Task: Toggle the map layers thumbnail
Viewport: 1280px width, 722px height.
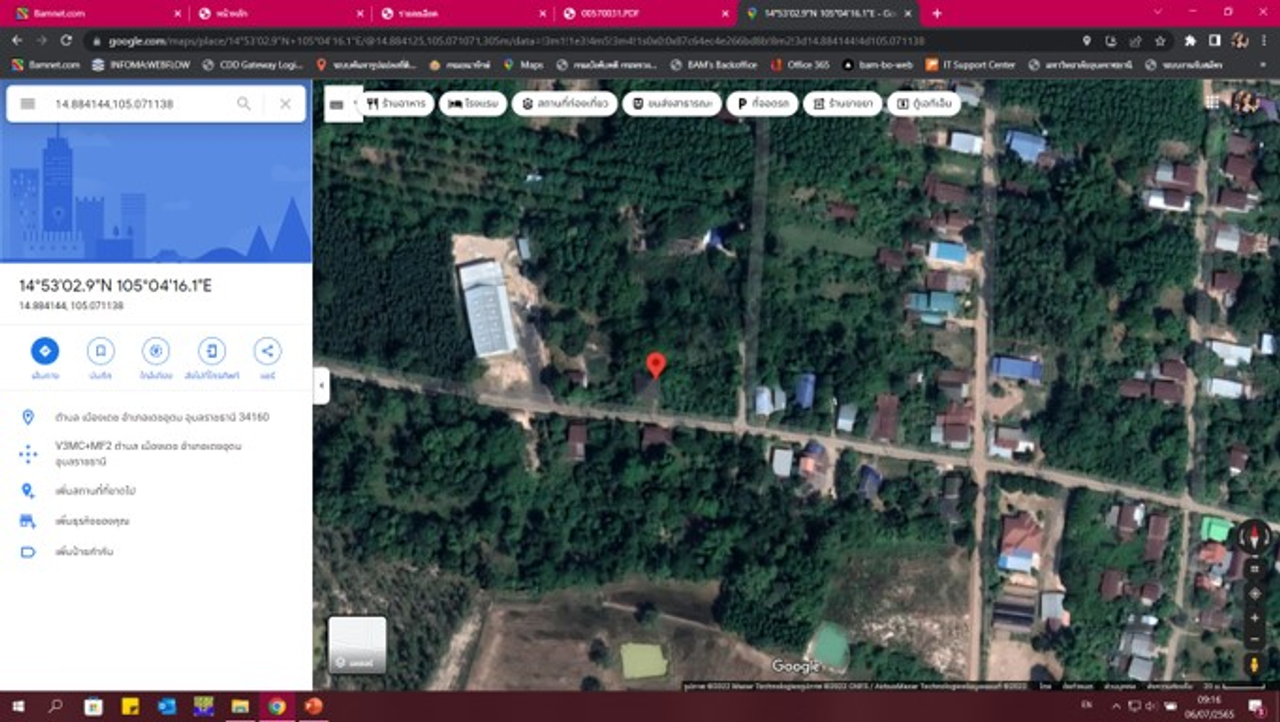Action: (357, 643)
